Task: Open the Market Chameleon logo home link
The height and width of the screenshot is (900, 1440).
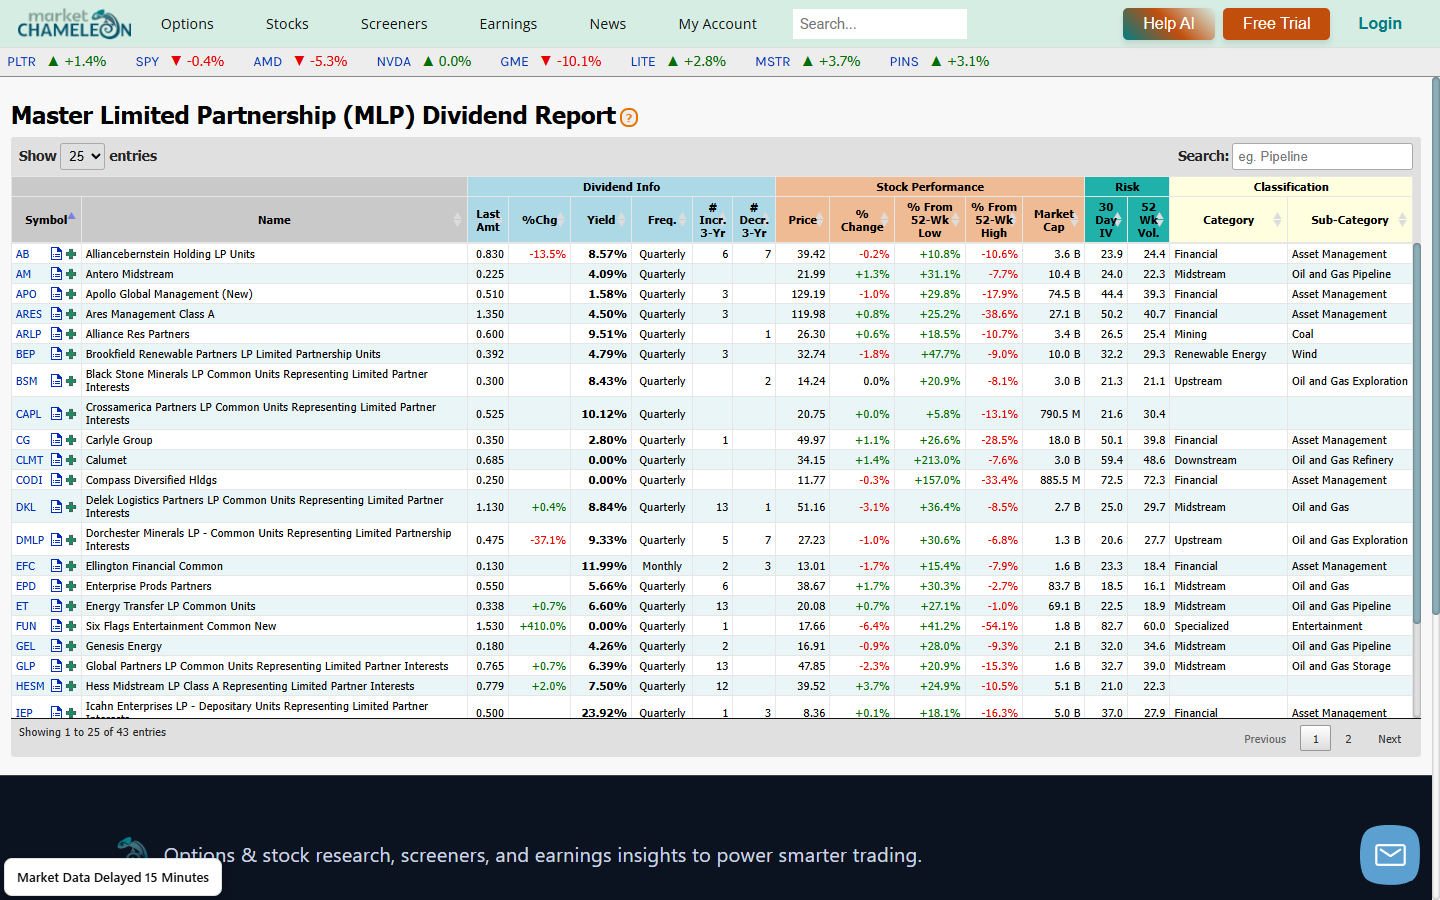Action: tap(74, 23)
